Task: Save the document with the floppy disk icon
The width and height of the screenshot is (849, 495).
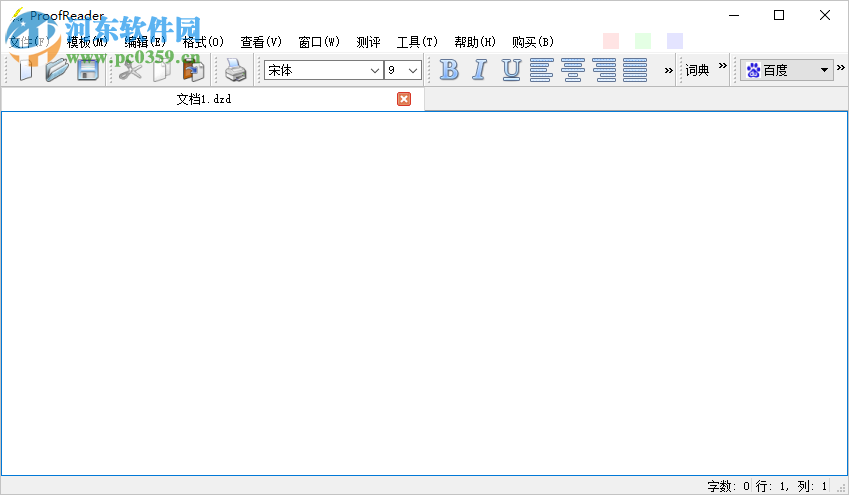Action: tap(87, 70)
